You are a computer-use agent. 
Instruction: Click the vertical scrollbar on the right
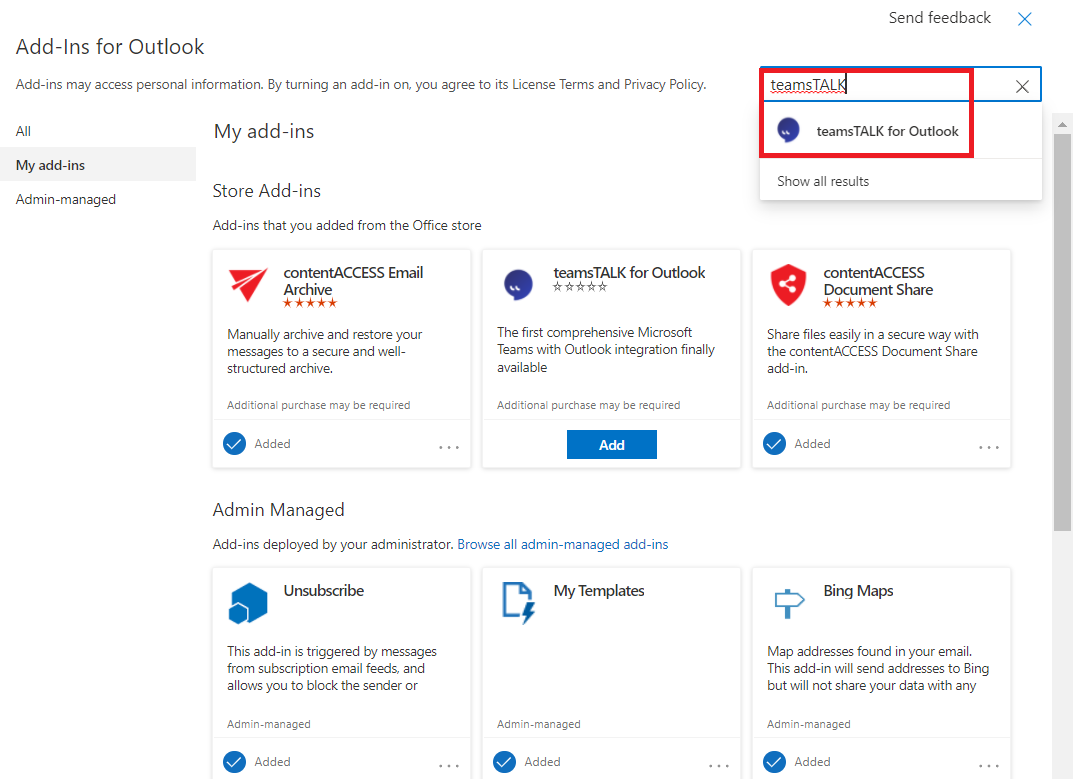1062,330
